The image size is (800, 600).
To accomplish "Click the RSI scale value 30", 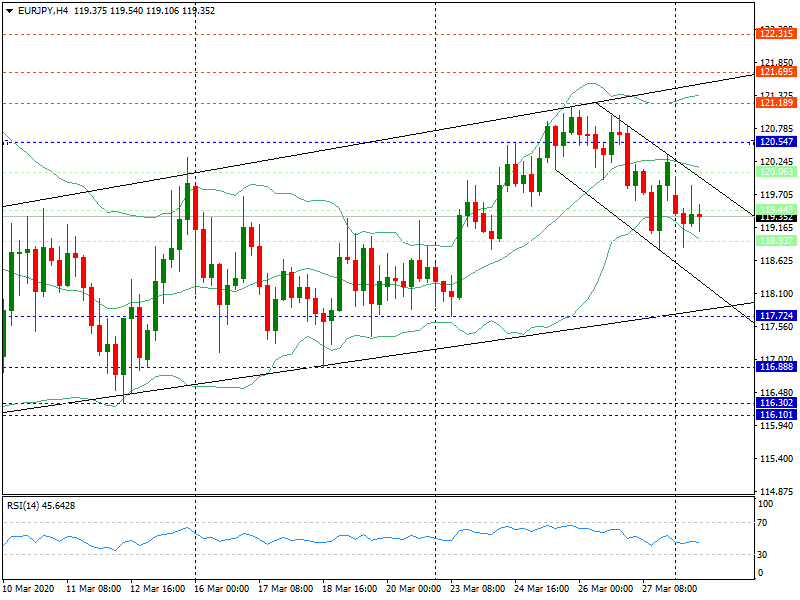I will point(764,554).
